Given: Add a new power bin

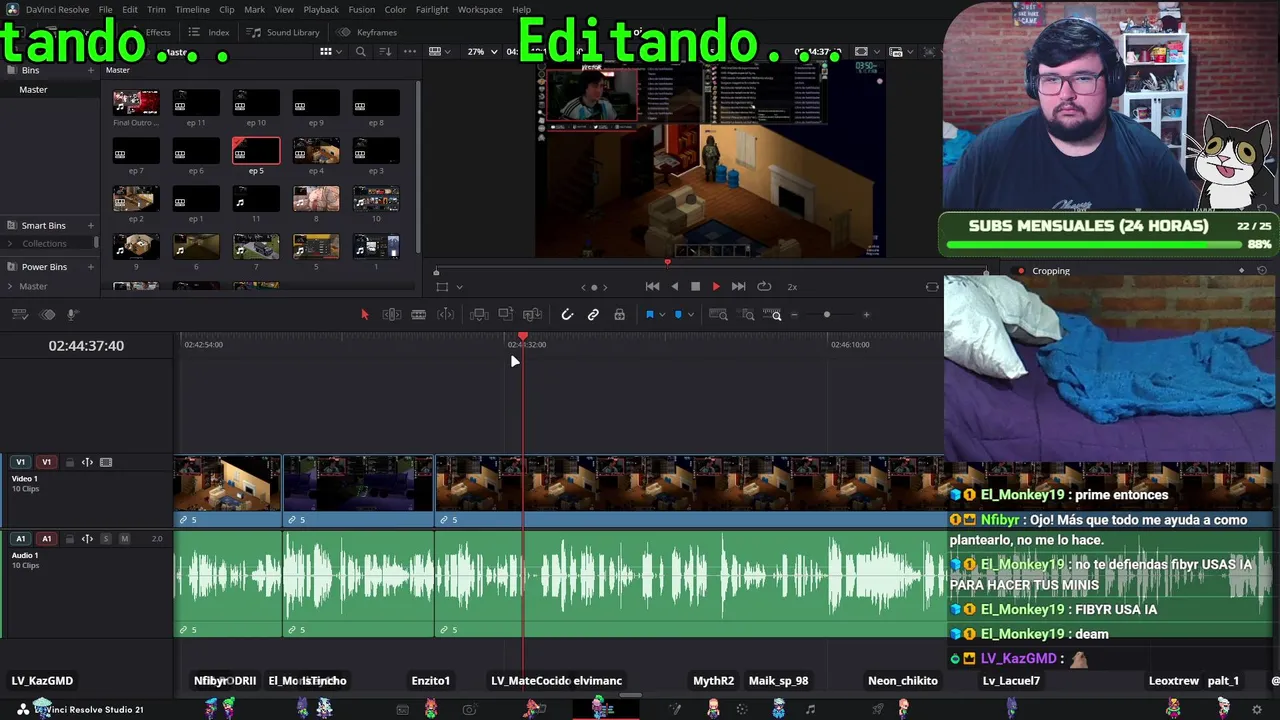Looking at the screenshot, I should [x=91, y=267].
